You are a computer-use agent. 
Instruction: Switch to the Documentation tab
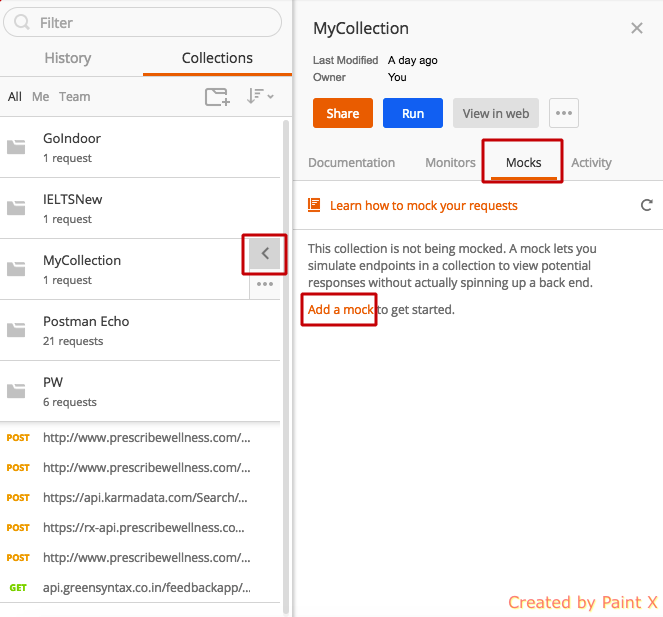pos(351,162)
